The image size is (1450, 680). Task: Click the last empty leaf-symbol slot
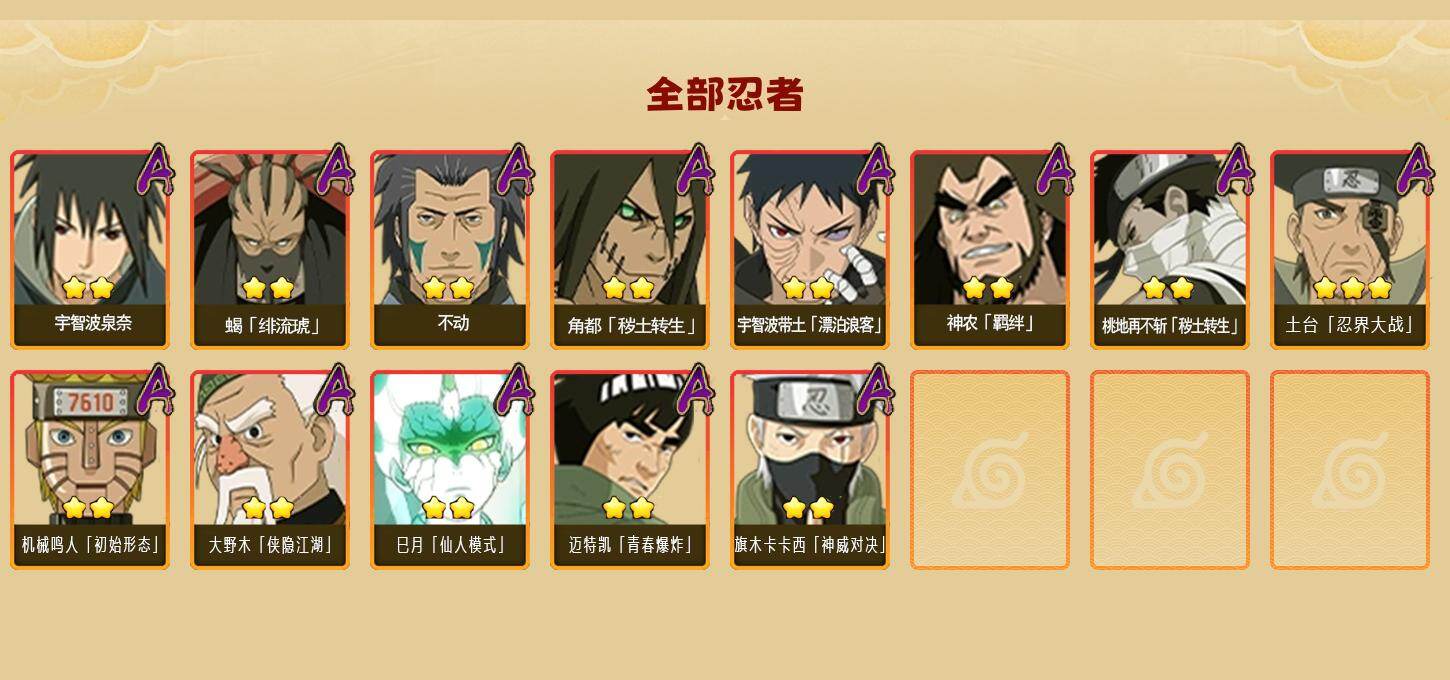click(1350, 470)
